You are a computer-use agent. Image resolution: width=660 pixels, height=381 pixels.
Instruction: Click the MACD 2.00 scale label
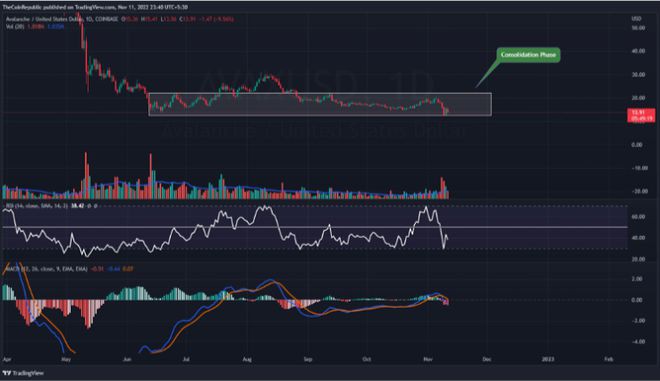[637, 279]
